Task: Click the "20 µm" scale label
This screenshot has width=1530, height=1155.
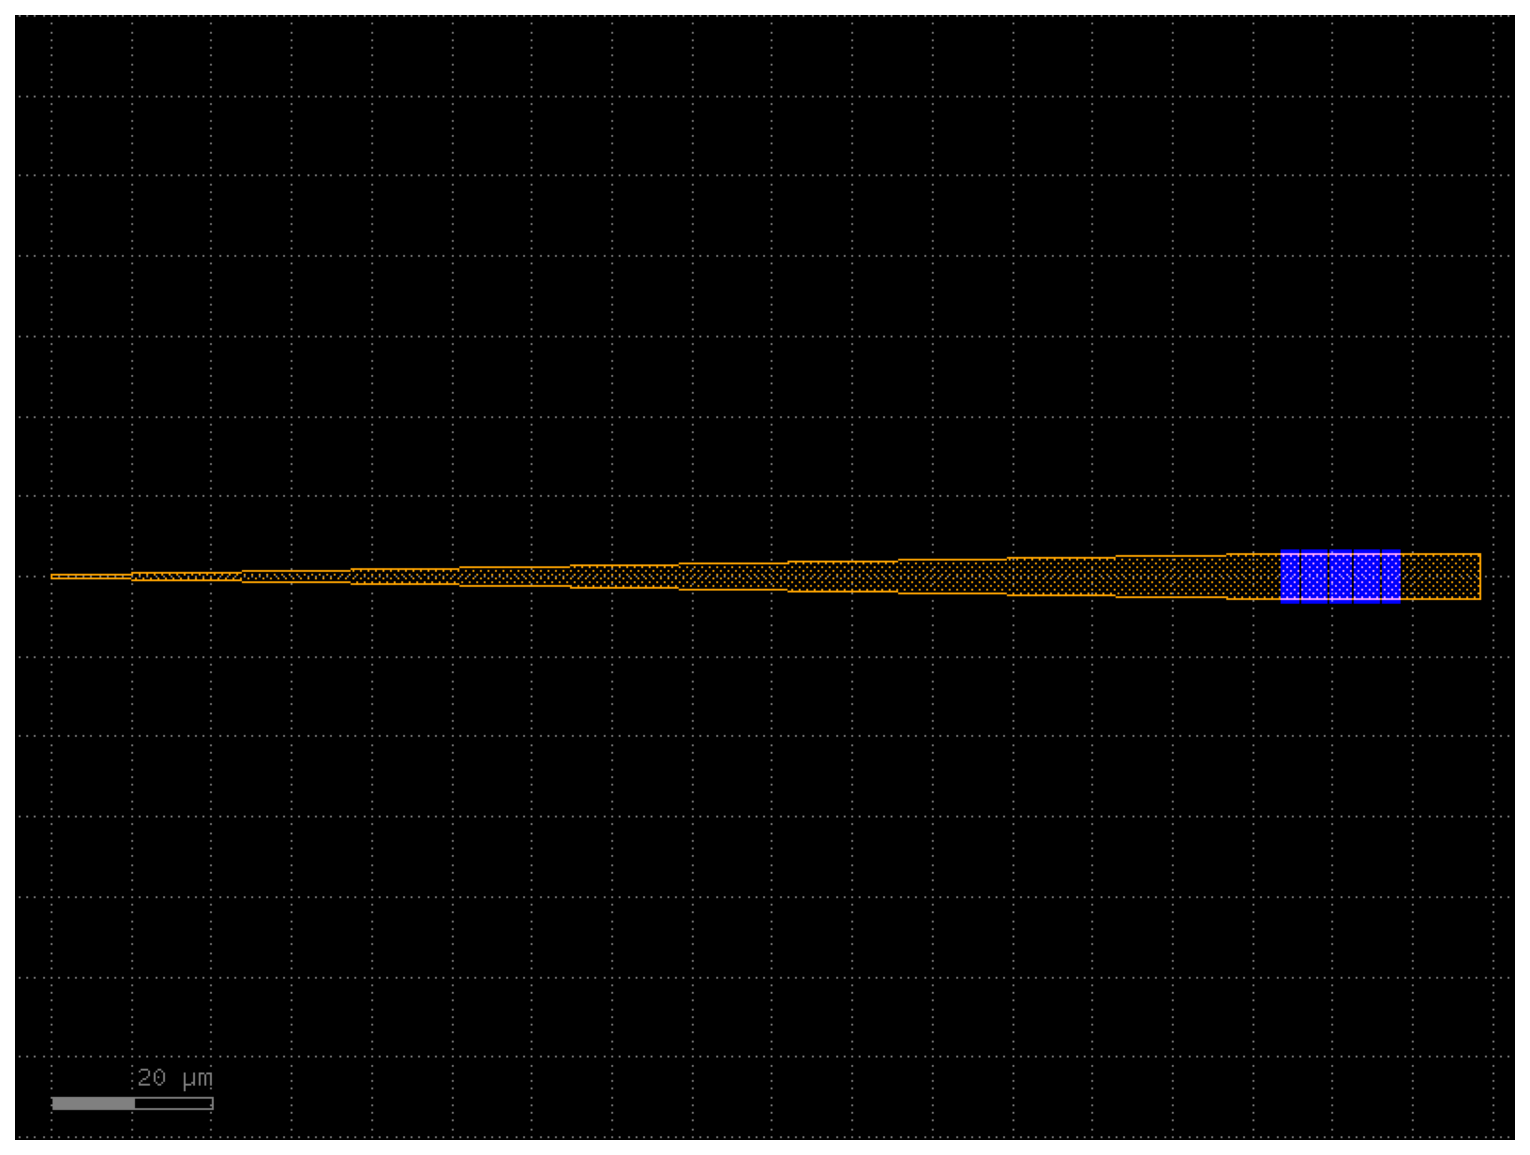Action: pyautogui.click(x=175, y=1078)
